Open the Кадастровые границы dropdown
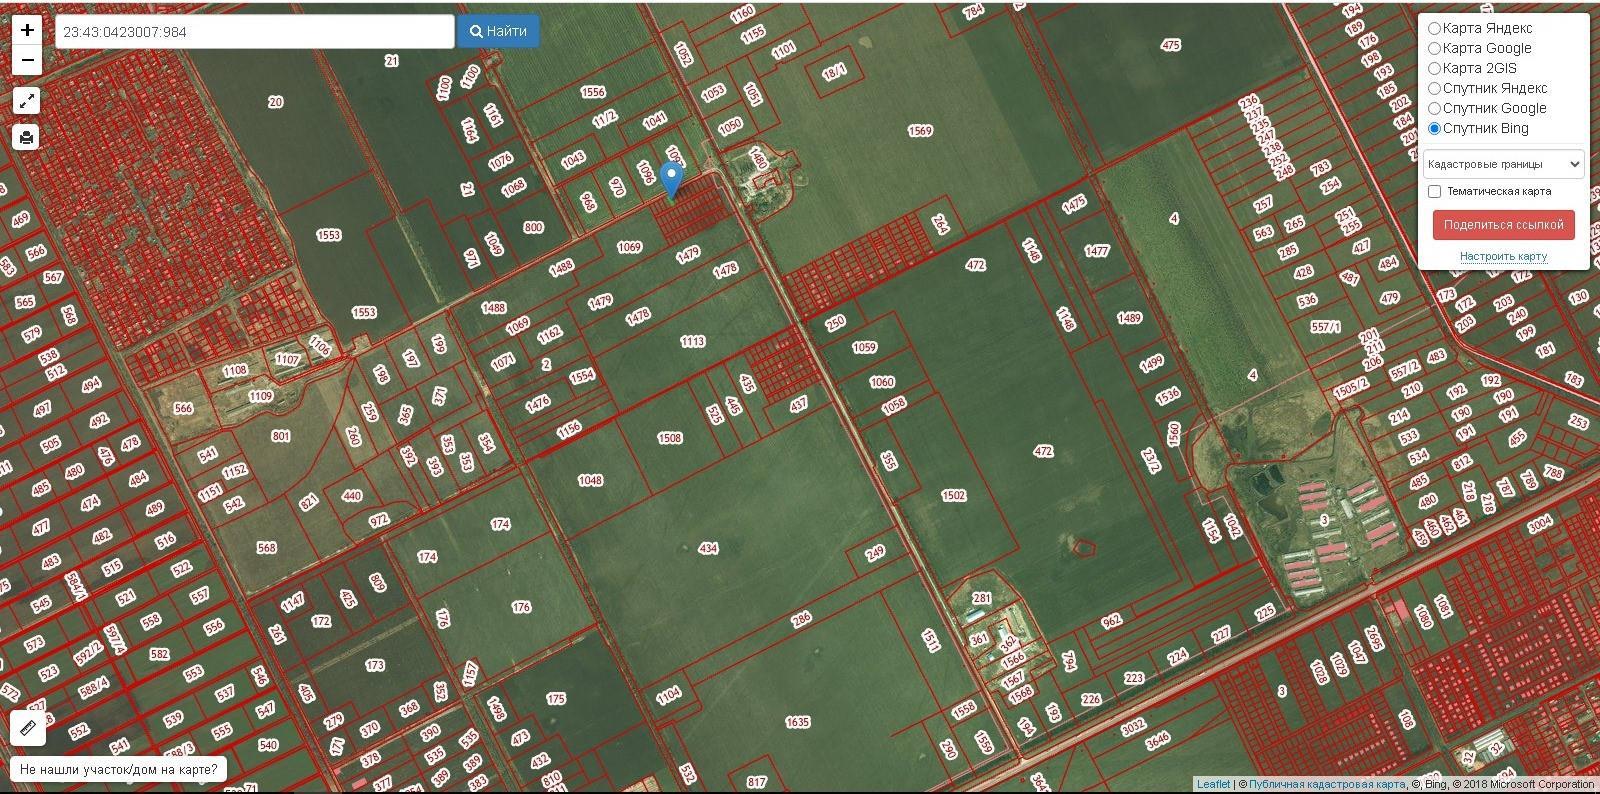This screenshot has width=1600, height=794. (1503, 164)
